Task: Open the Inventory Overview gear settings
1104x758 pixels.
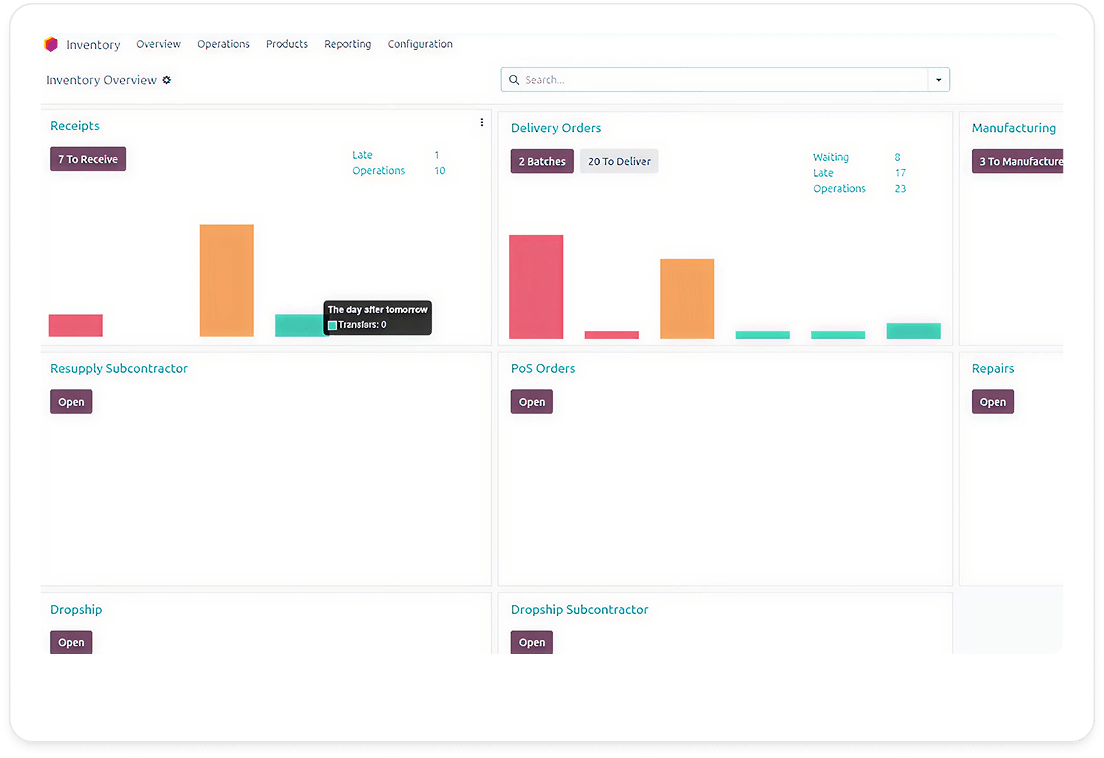Action: (x=167, y=80)
